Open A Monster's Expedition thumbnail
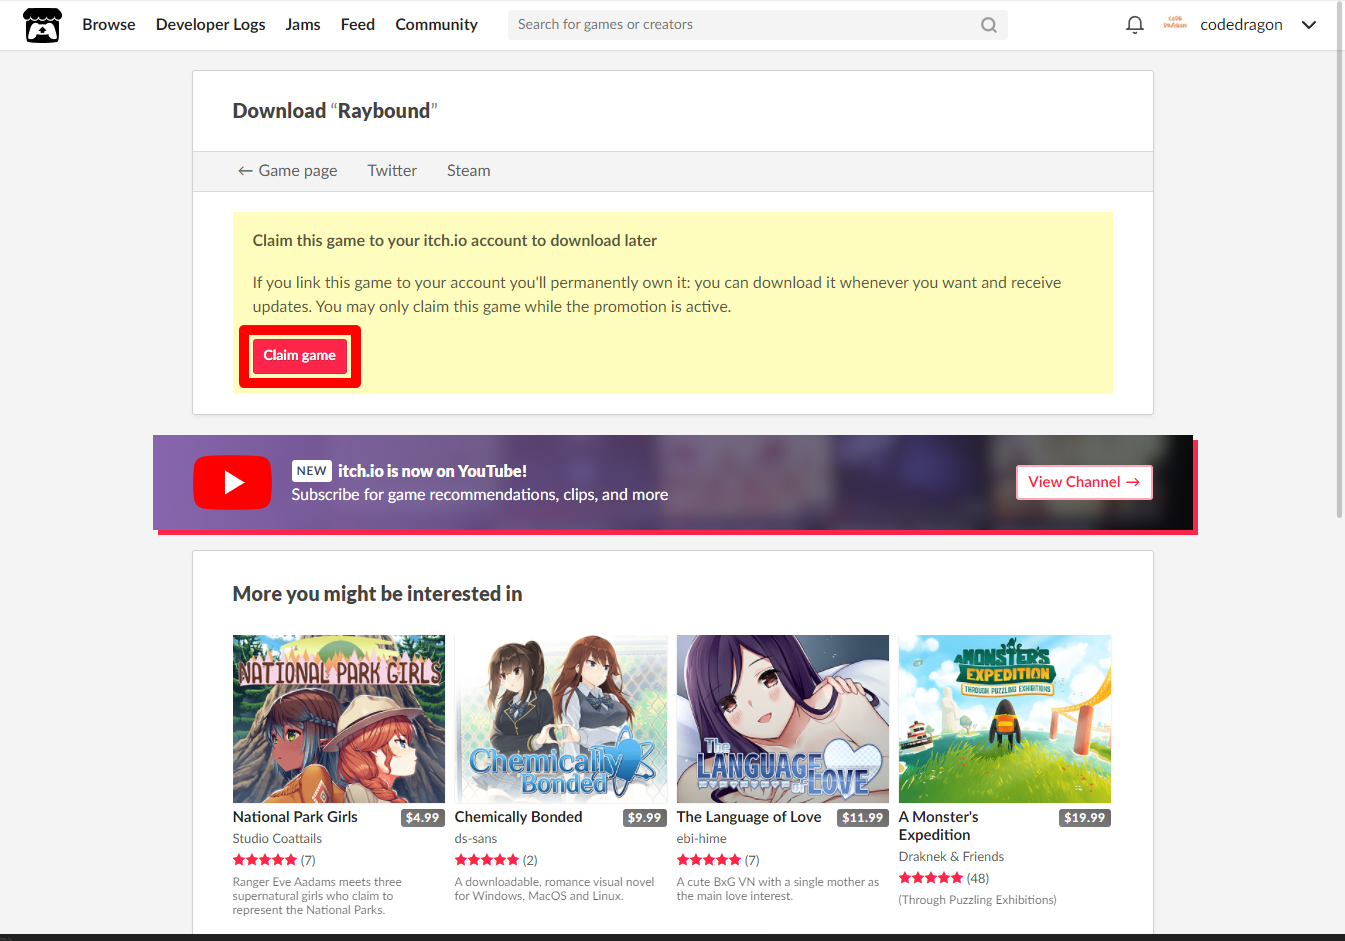Image resolution: width=1345 pixels, height=941 pixels. point(1005,719)
